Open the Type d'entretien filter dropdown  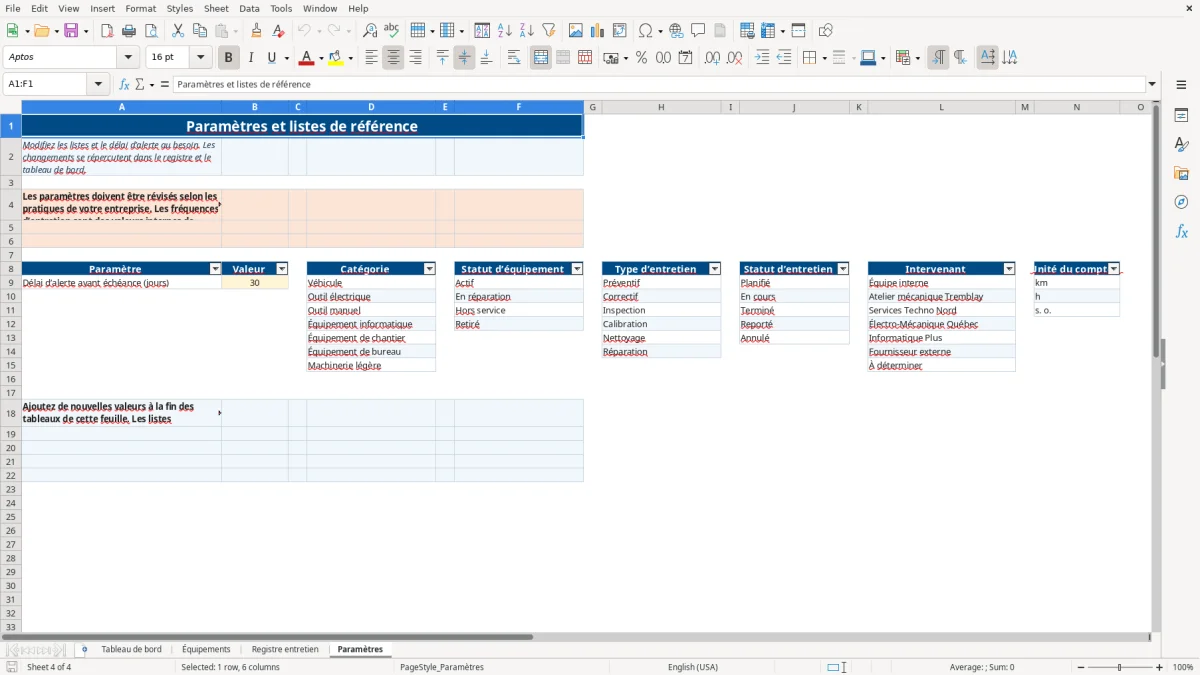click(x=715, y=269)
